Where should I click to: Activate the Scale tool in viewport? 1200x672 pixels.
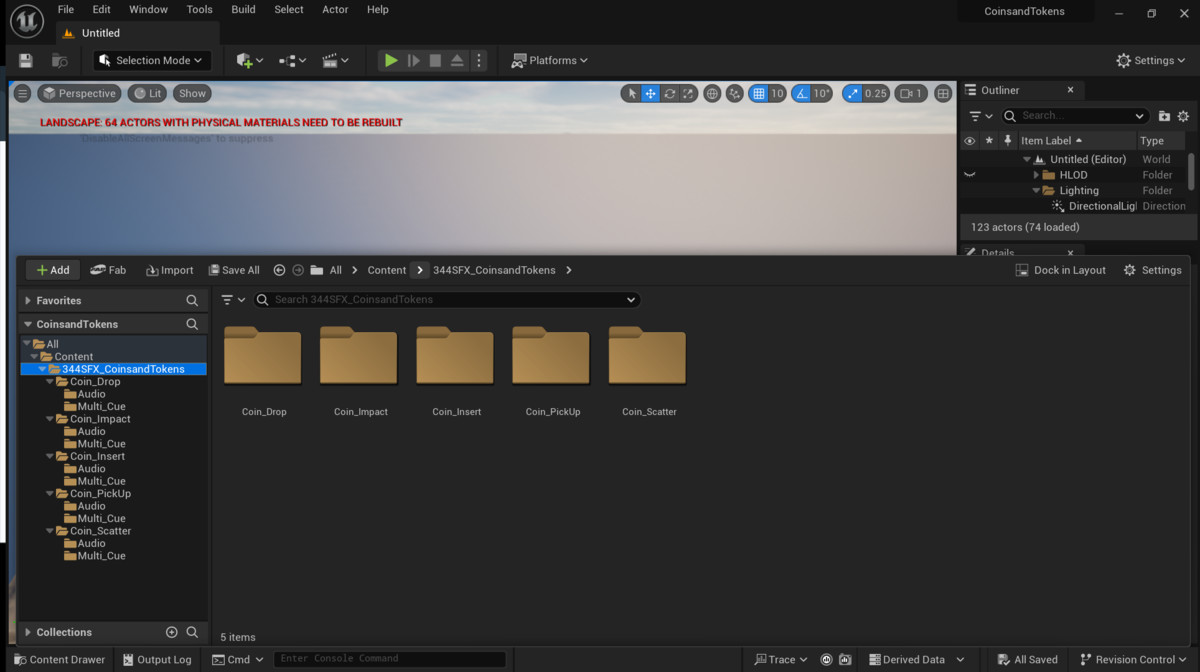[688, 94]
